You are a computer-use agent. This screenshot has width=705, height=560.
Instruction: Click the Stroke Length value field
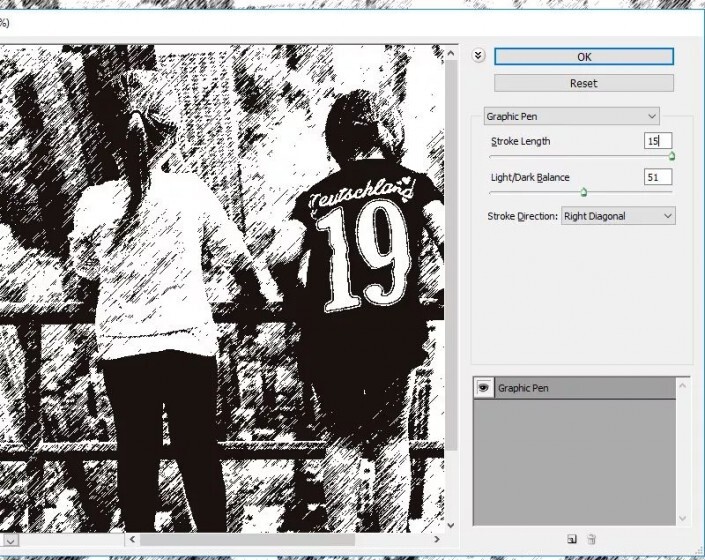tap(657, 142)
